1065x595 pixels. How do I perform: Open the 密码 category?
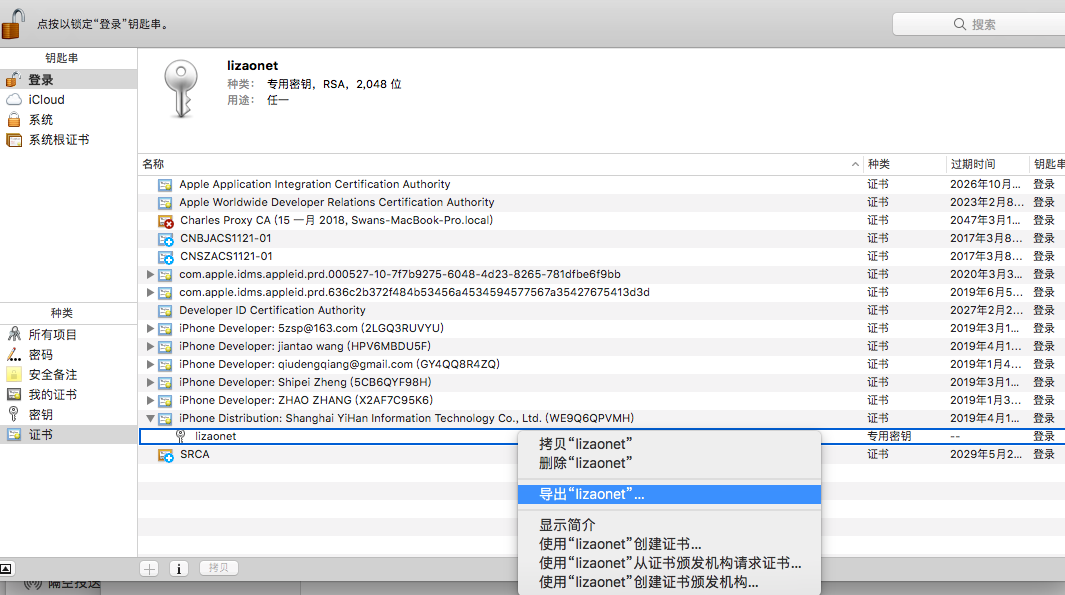coord(40,355)
